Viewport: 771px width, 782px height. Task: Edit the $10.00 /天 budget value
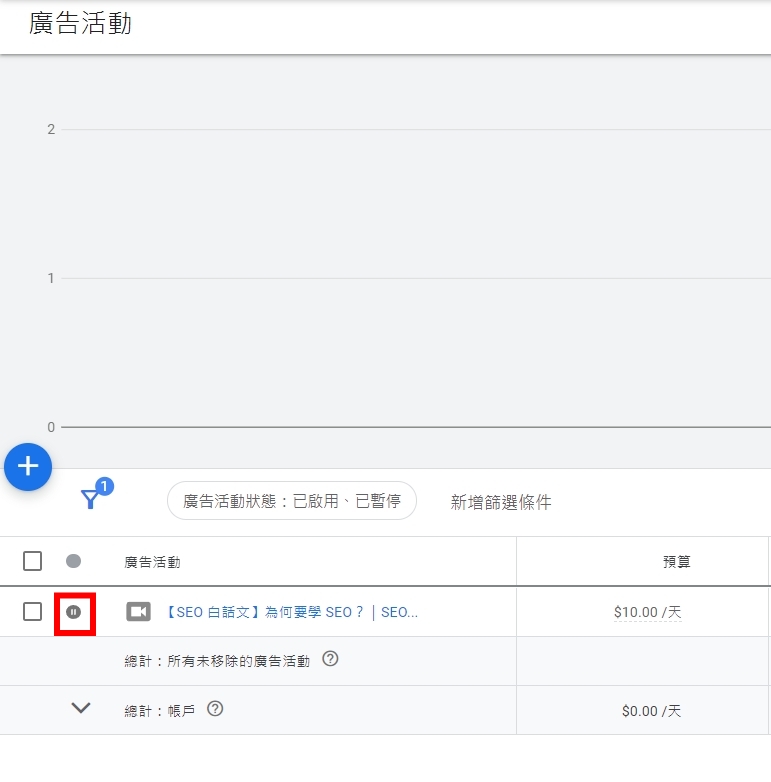point(647,612)
